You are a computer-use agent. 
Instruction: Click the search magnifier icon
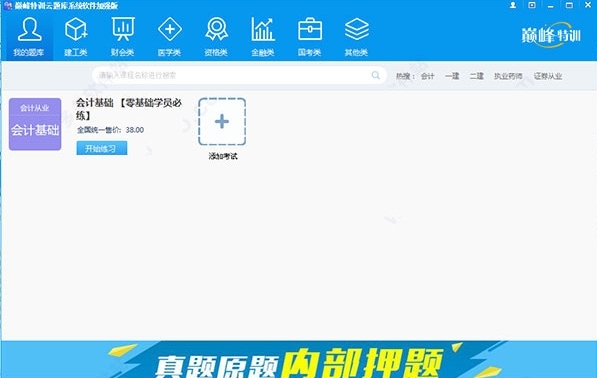pos(376,75)
